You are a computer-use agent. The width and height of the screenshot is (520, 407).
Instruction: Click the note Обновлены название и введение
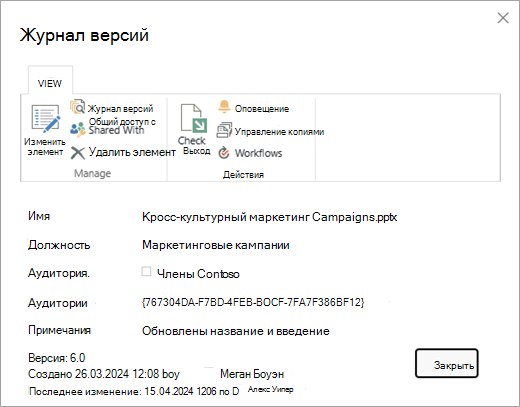coord(236,331)
